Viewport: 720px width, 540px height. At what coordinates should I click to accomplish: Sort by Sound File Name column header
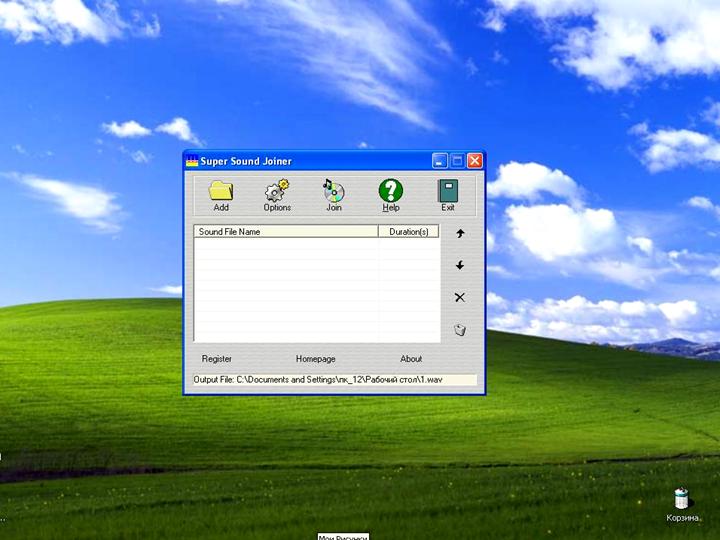coord(286,231)
